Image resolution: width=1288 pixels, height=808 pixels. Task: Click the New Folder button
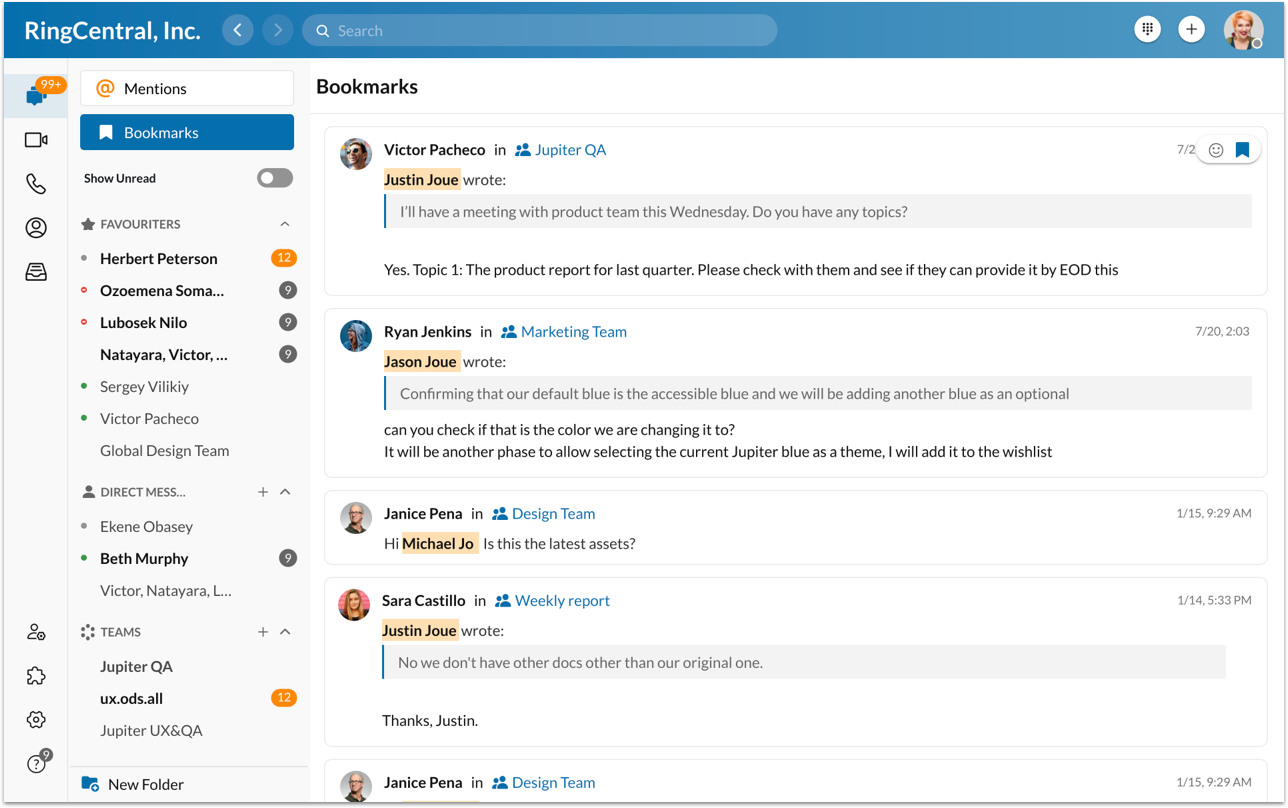[145, 785]
